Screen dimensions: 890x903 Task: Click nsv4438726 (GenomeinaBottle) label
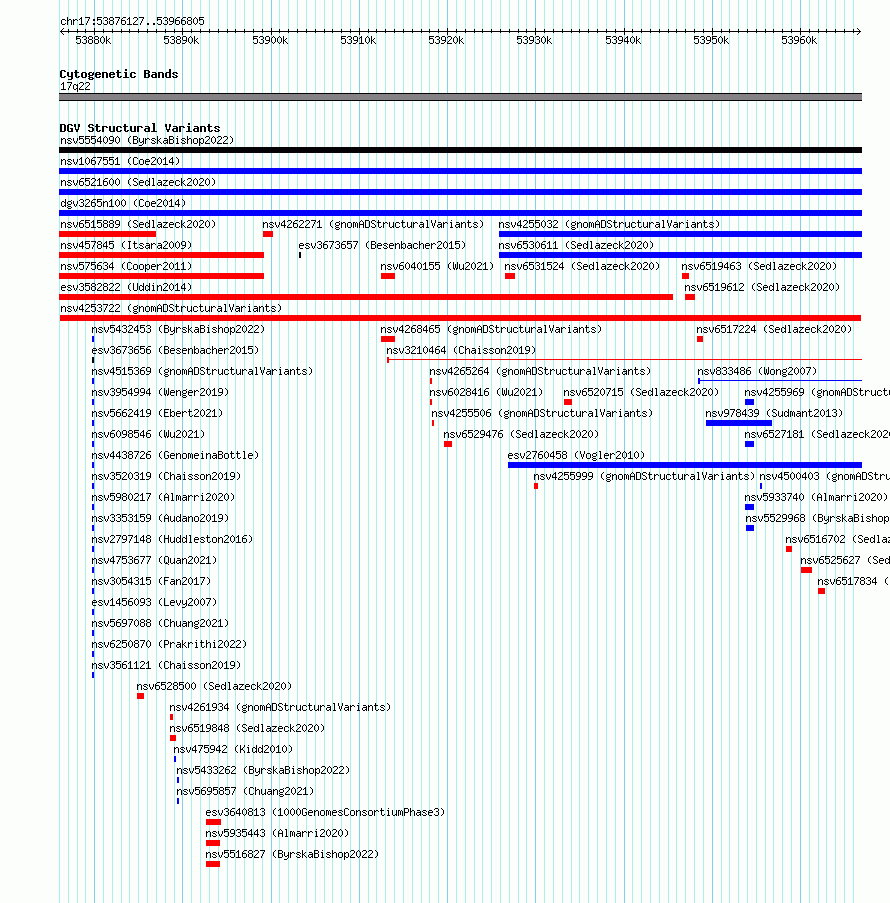pyautogui.click(x=175, y=456)
